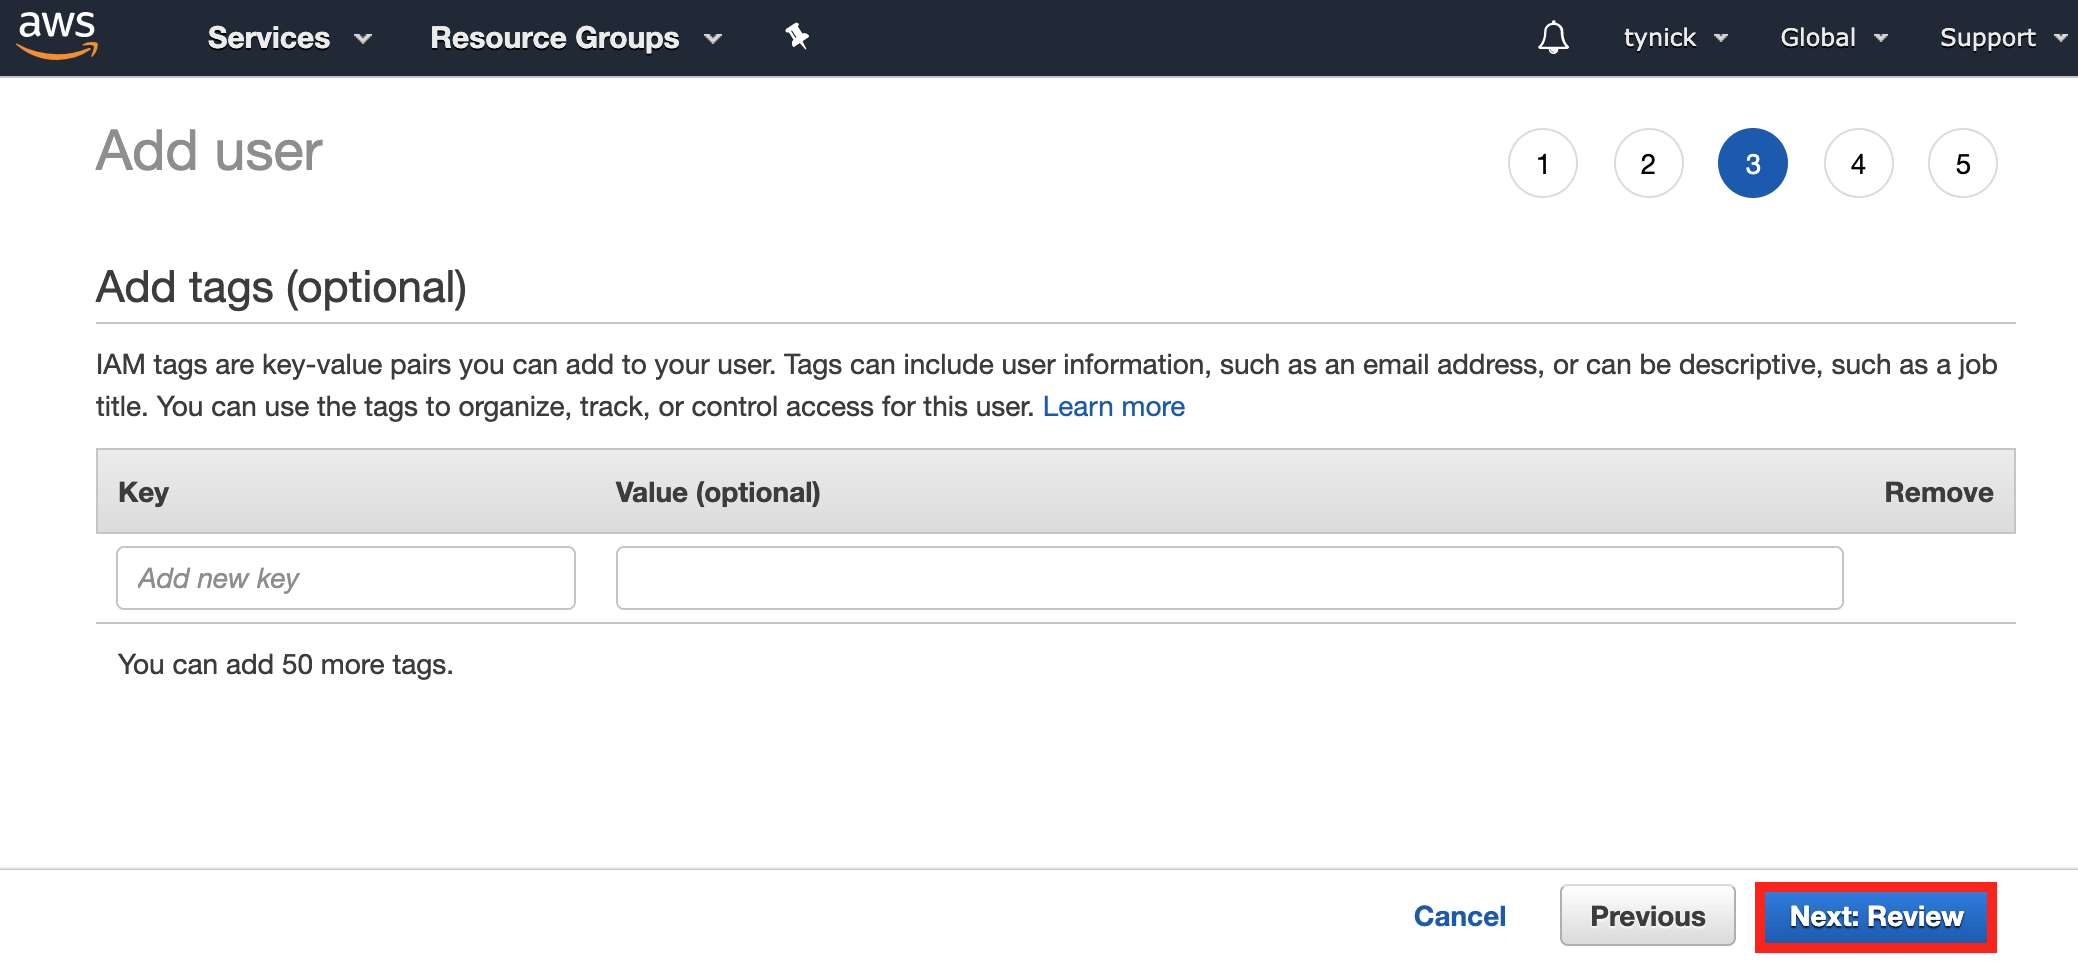The height and width of the screenshot is (962, 2078).
Task: Click the Value (optional) column header
Action: pos(718,492)
